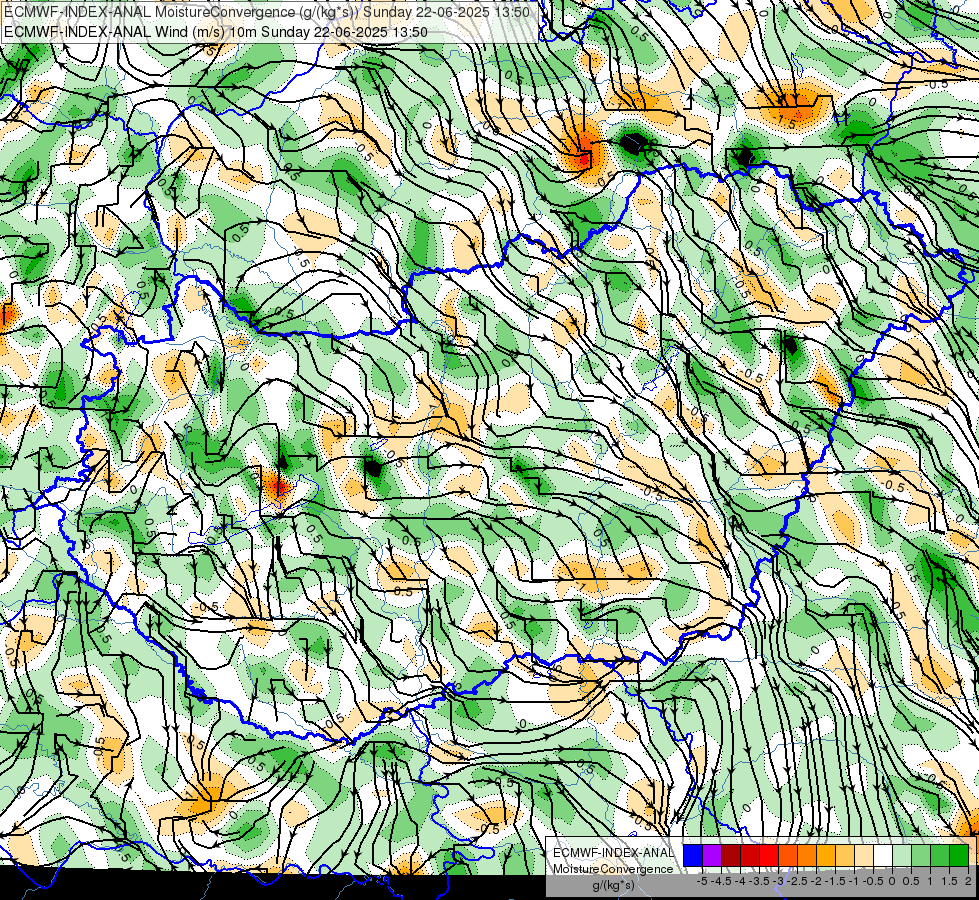Image resolution: width=979 pixels, height=900 pixels.
Task: Select the white legend swatch before 0
Action: 883,855
